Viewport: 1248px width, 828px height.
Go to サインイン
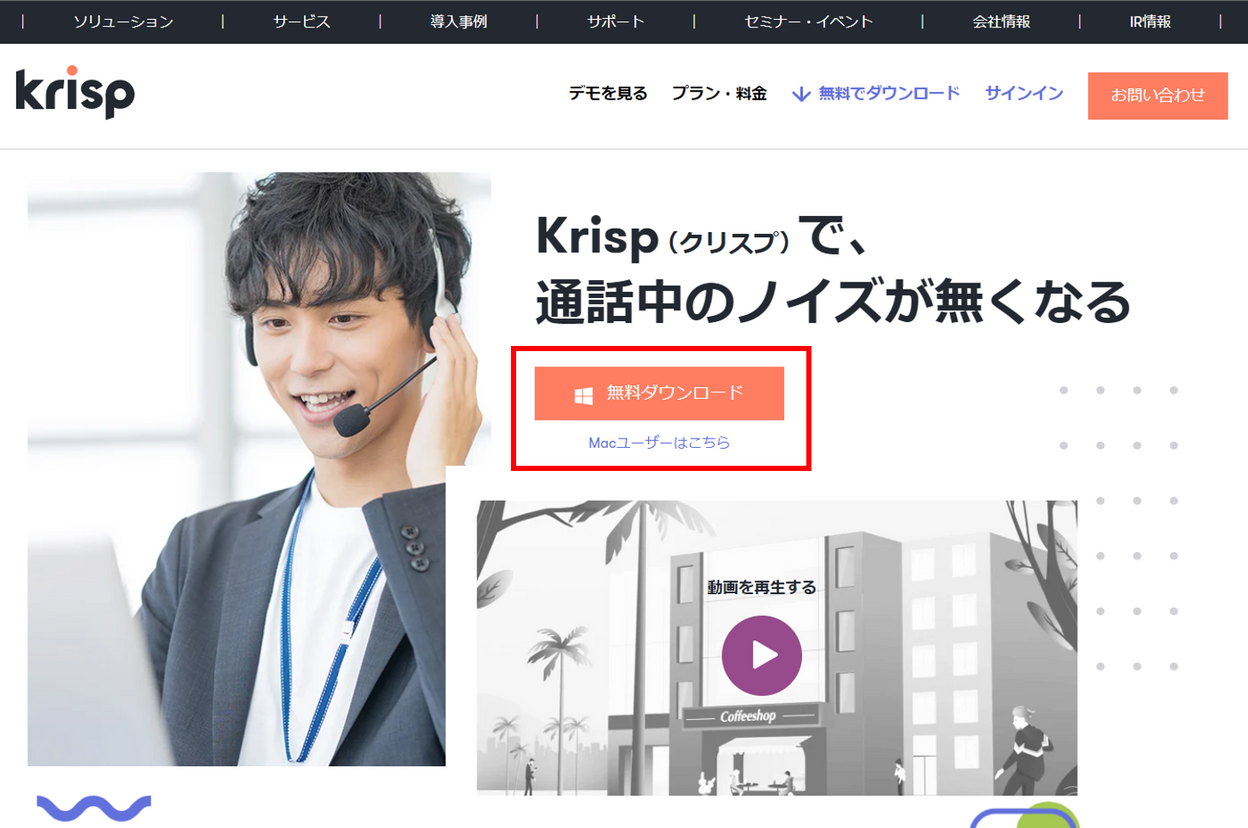tap(1024, 93)
